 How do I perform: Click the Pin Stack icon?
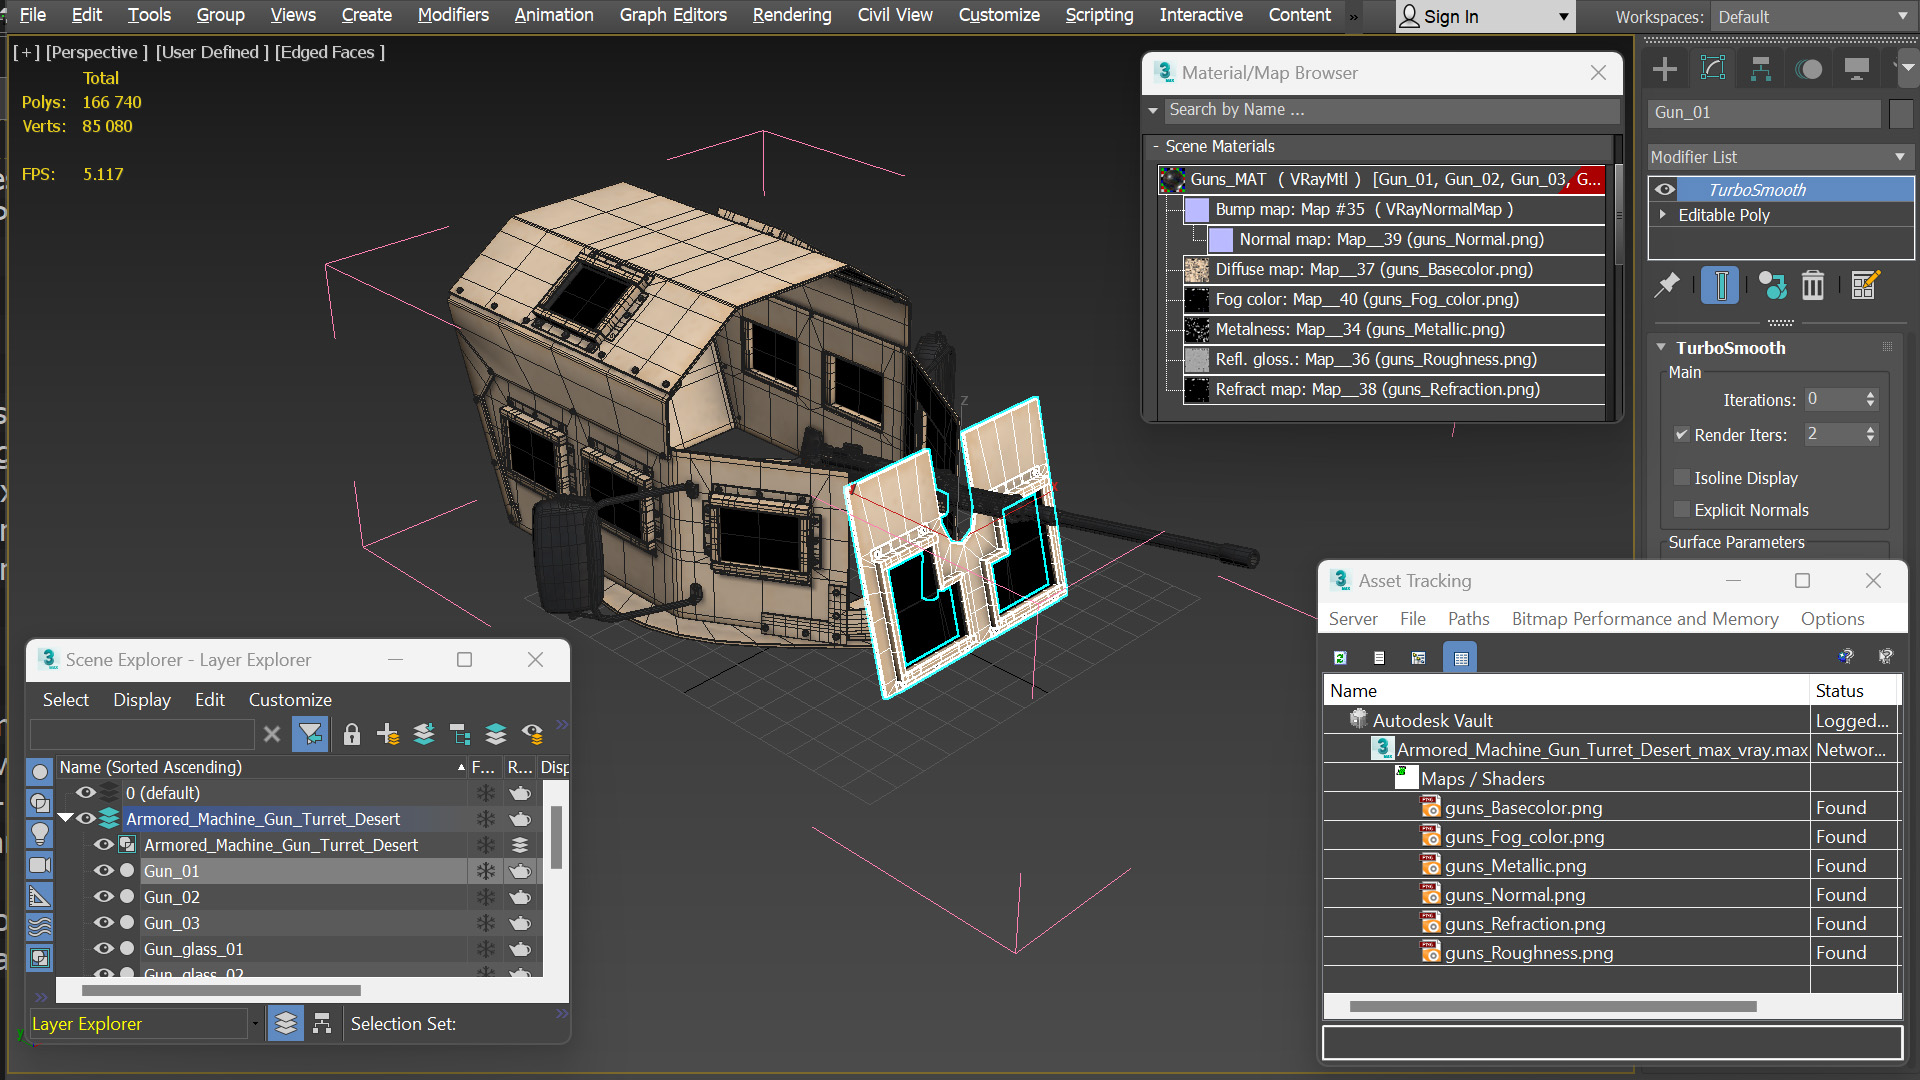tap(1667, 286)
